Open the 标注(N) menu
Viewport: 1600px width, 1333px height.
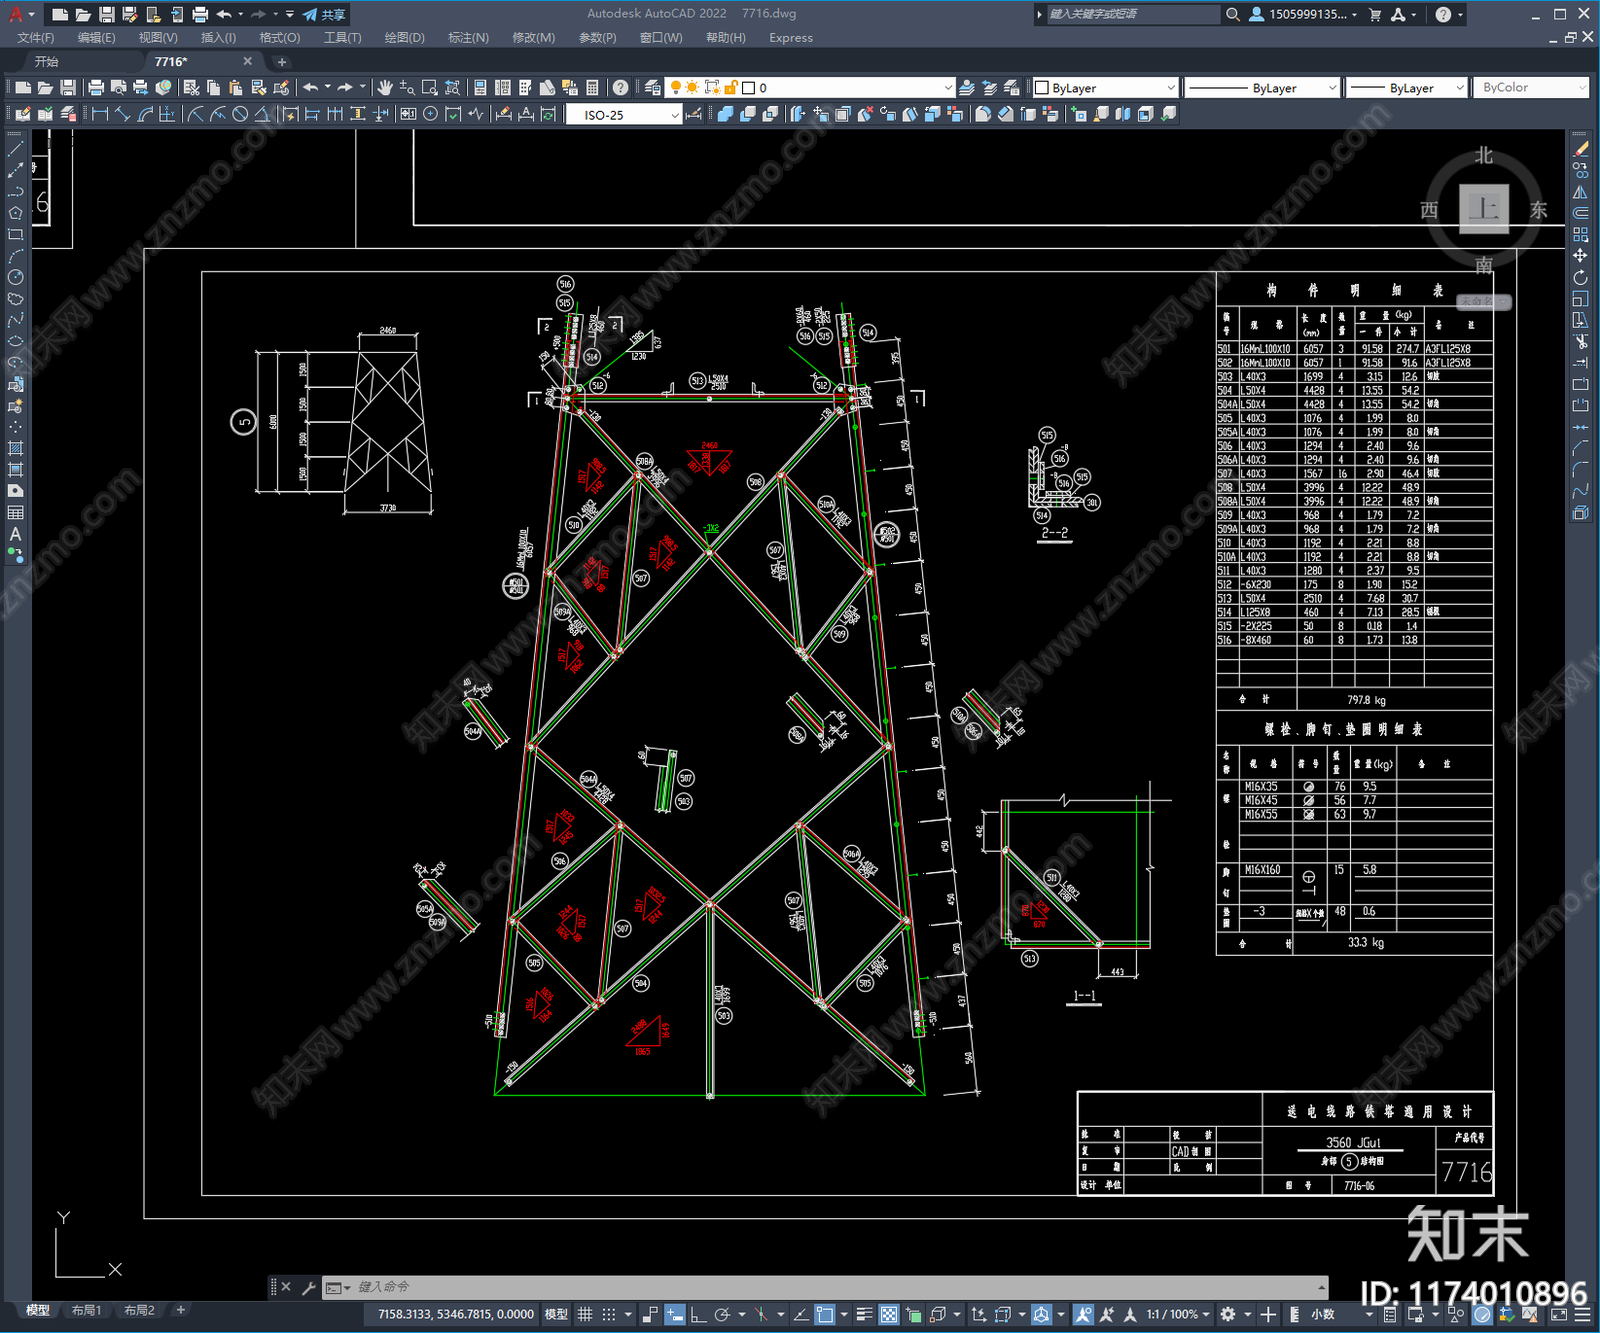point(468,38)
